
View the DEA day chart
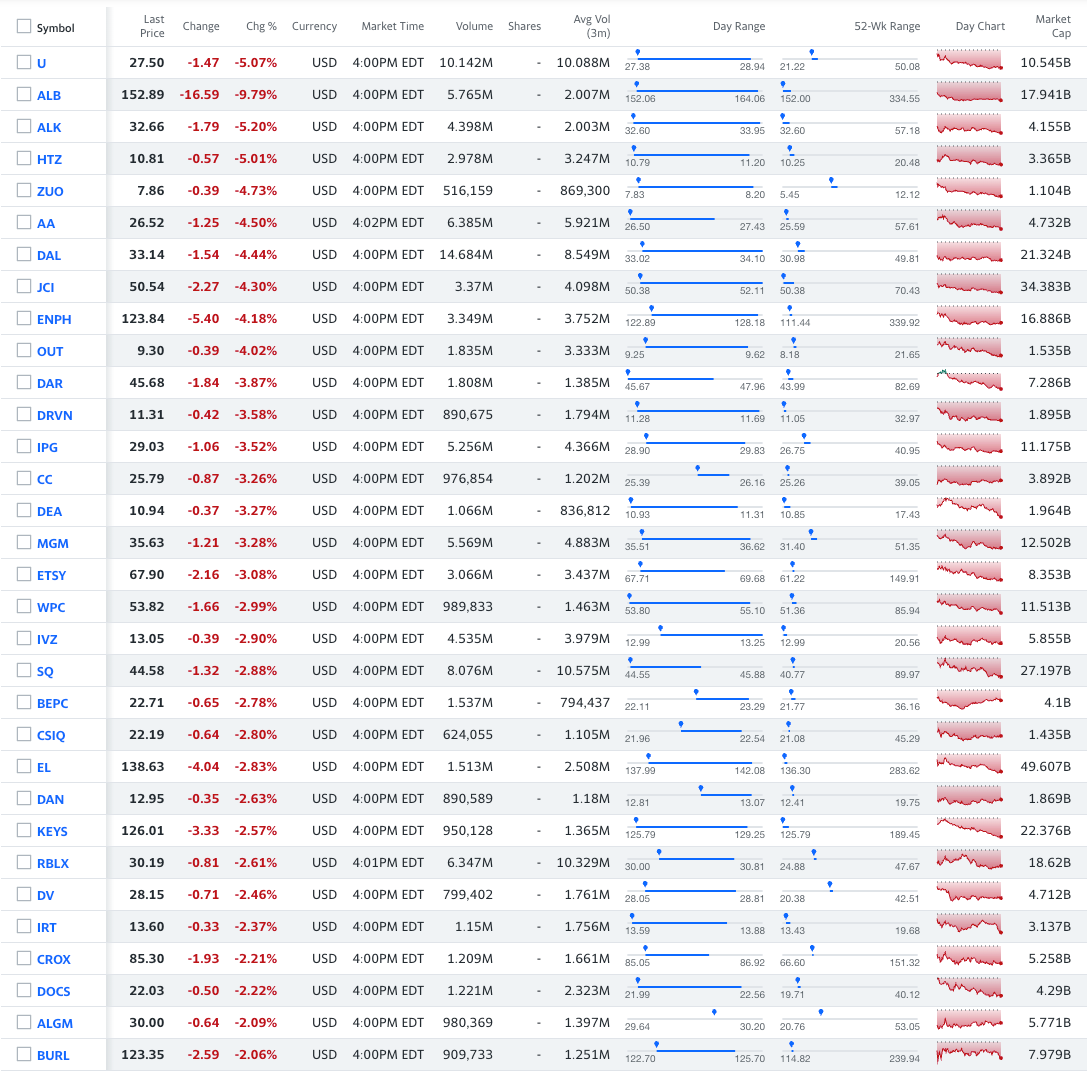969,507
